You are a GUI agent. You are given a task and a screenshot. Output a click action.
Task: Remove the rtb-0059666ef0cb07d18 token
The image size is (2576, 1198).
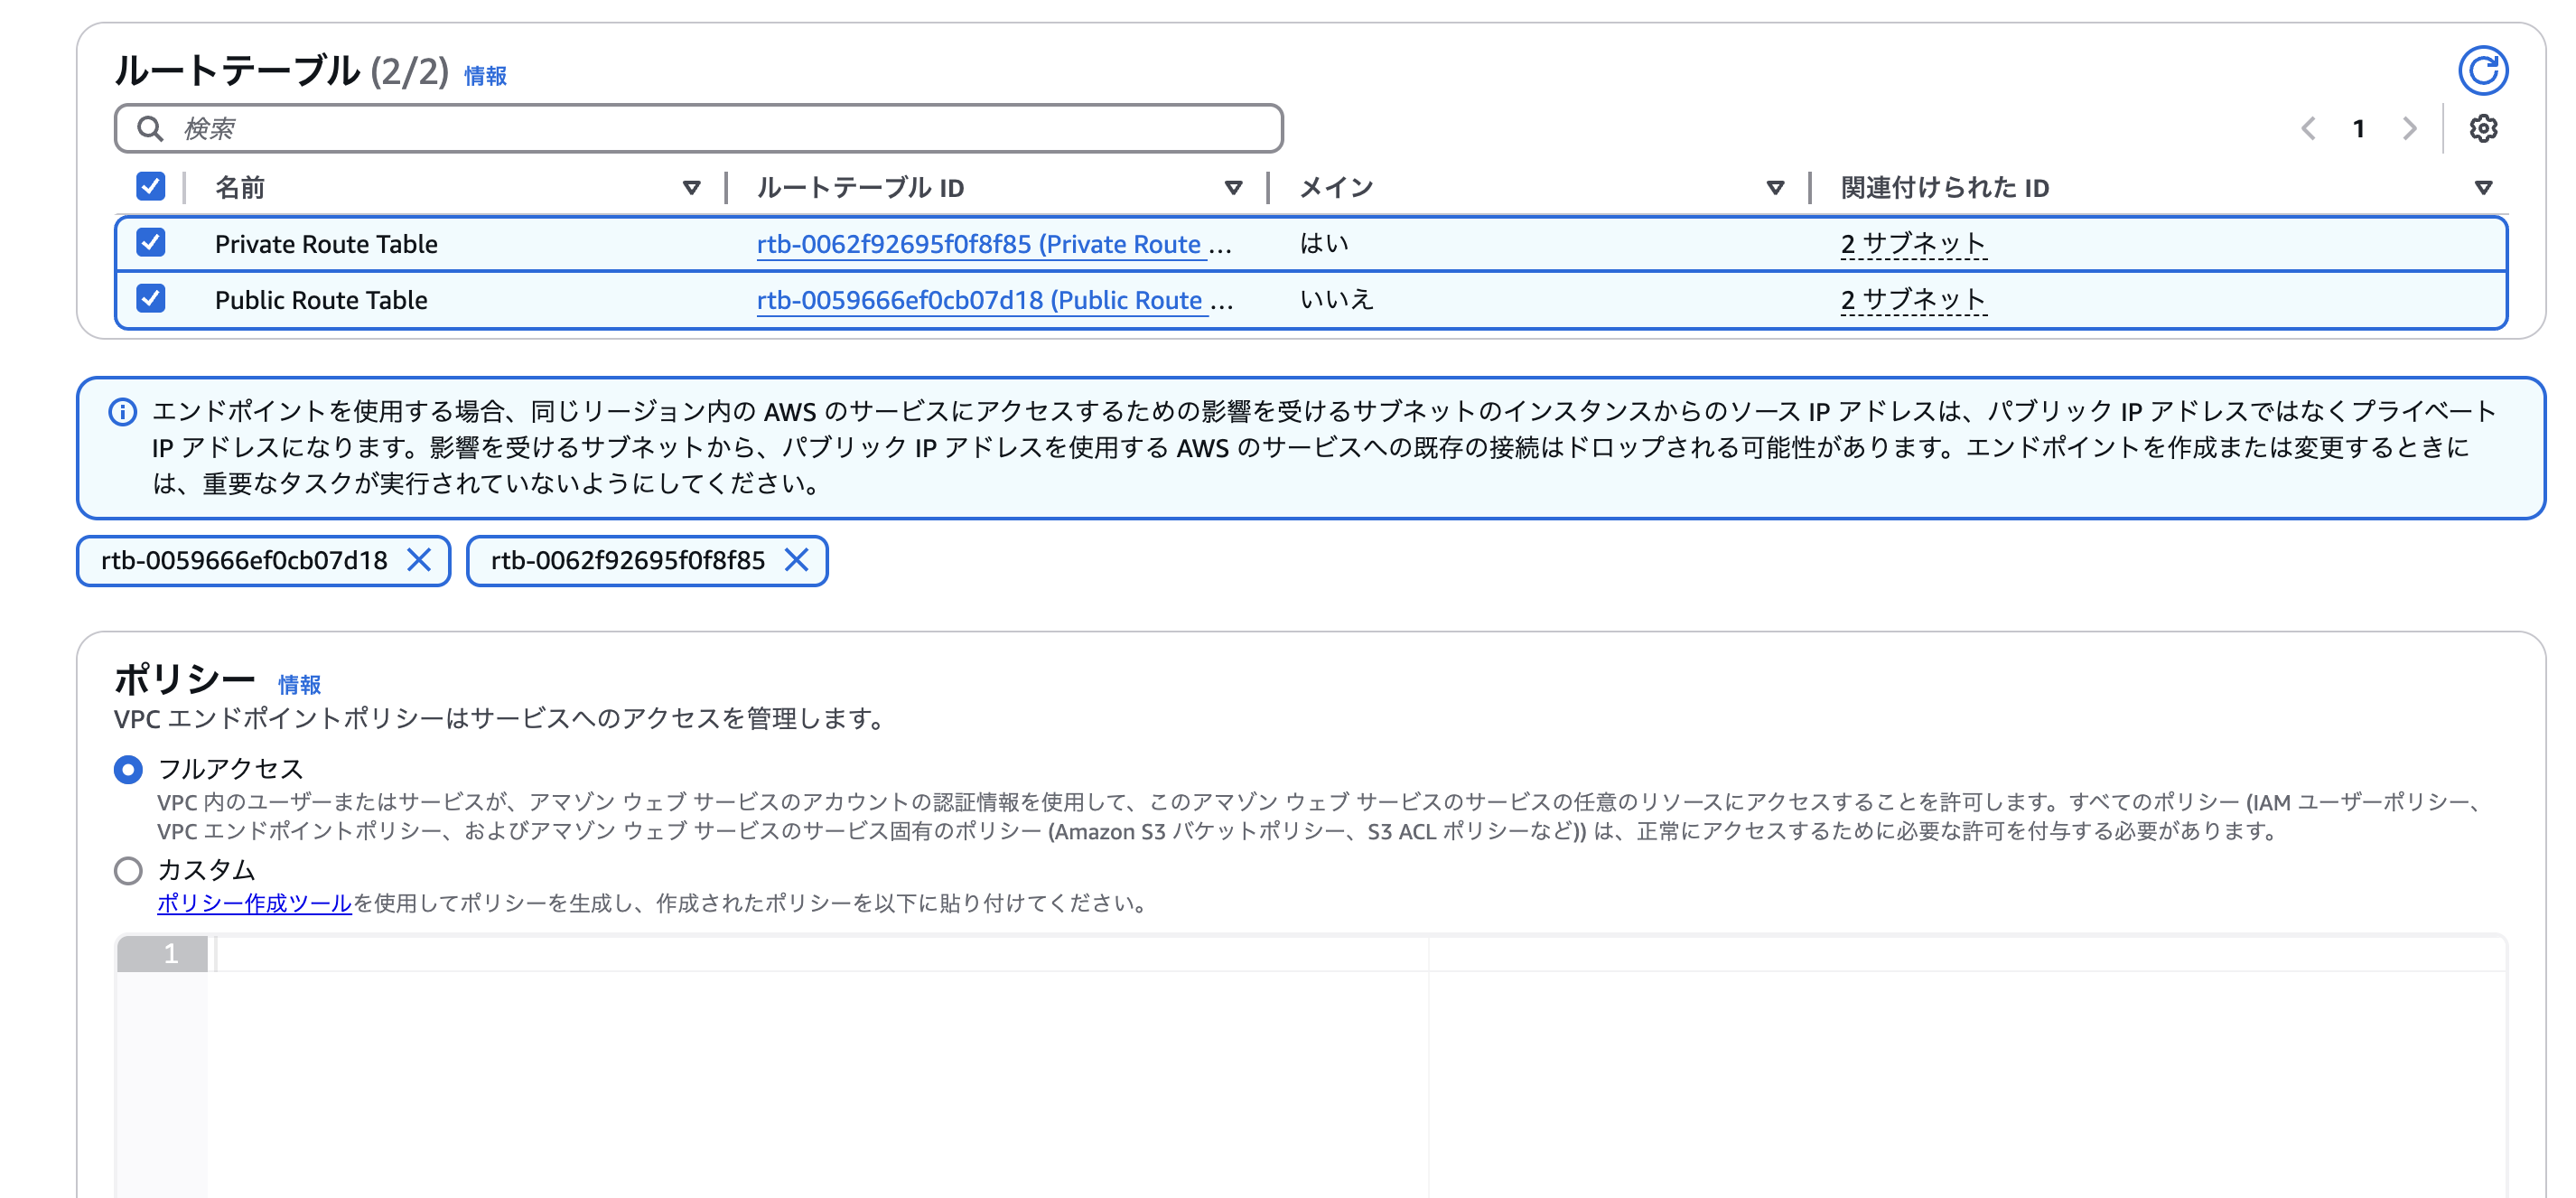419,560
